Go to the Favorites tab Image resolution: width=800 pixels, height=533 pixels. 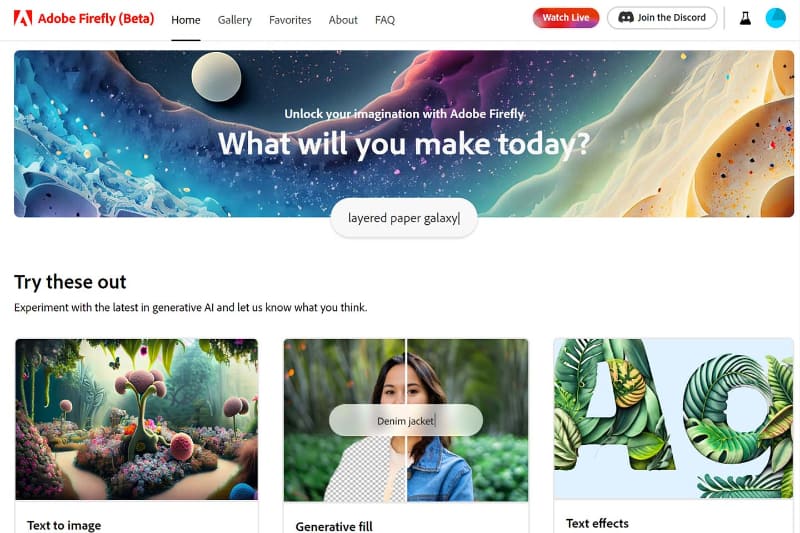[290, 20]
